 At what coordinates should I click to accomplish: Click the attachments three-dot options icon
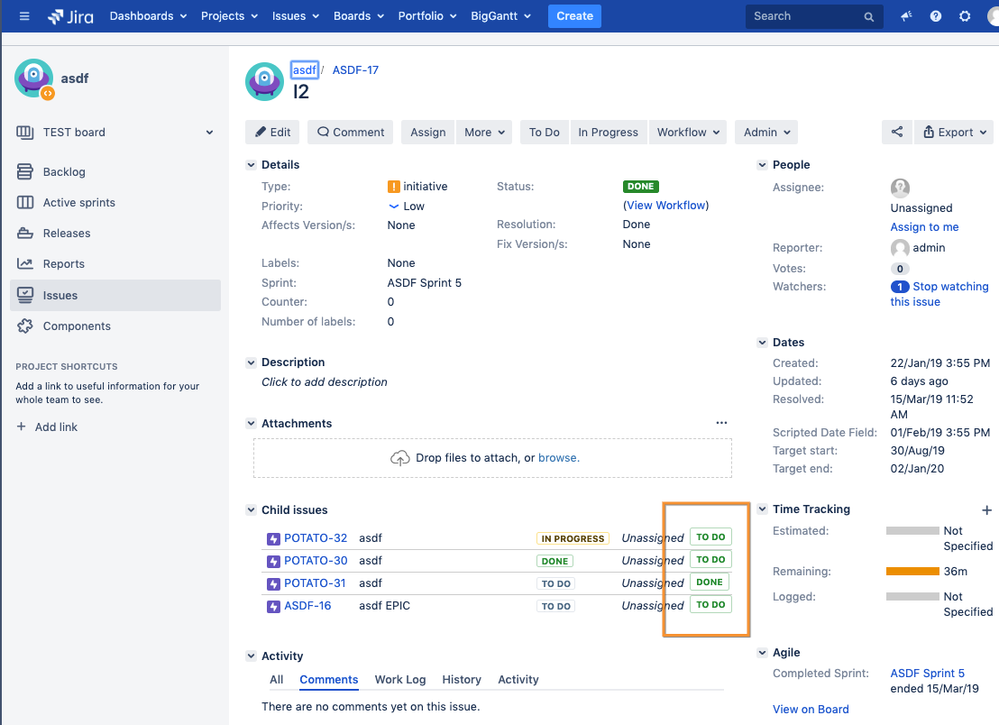pos(721,423)
